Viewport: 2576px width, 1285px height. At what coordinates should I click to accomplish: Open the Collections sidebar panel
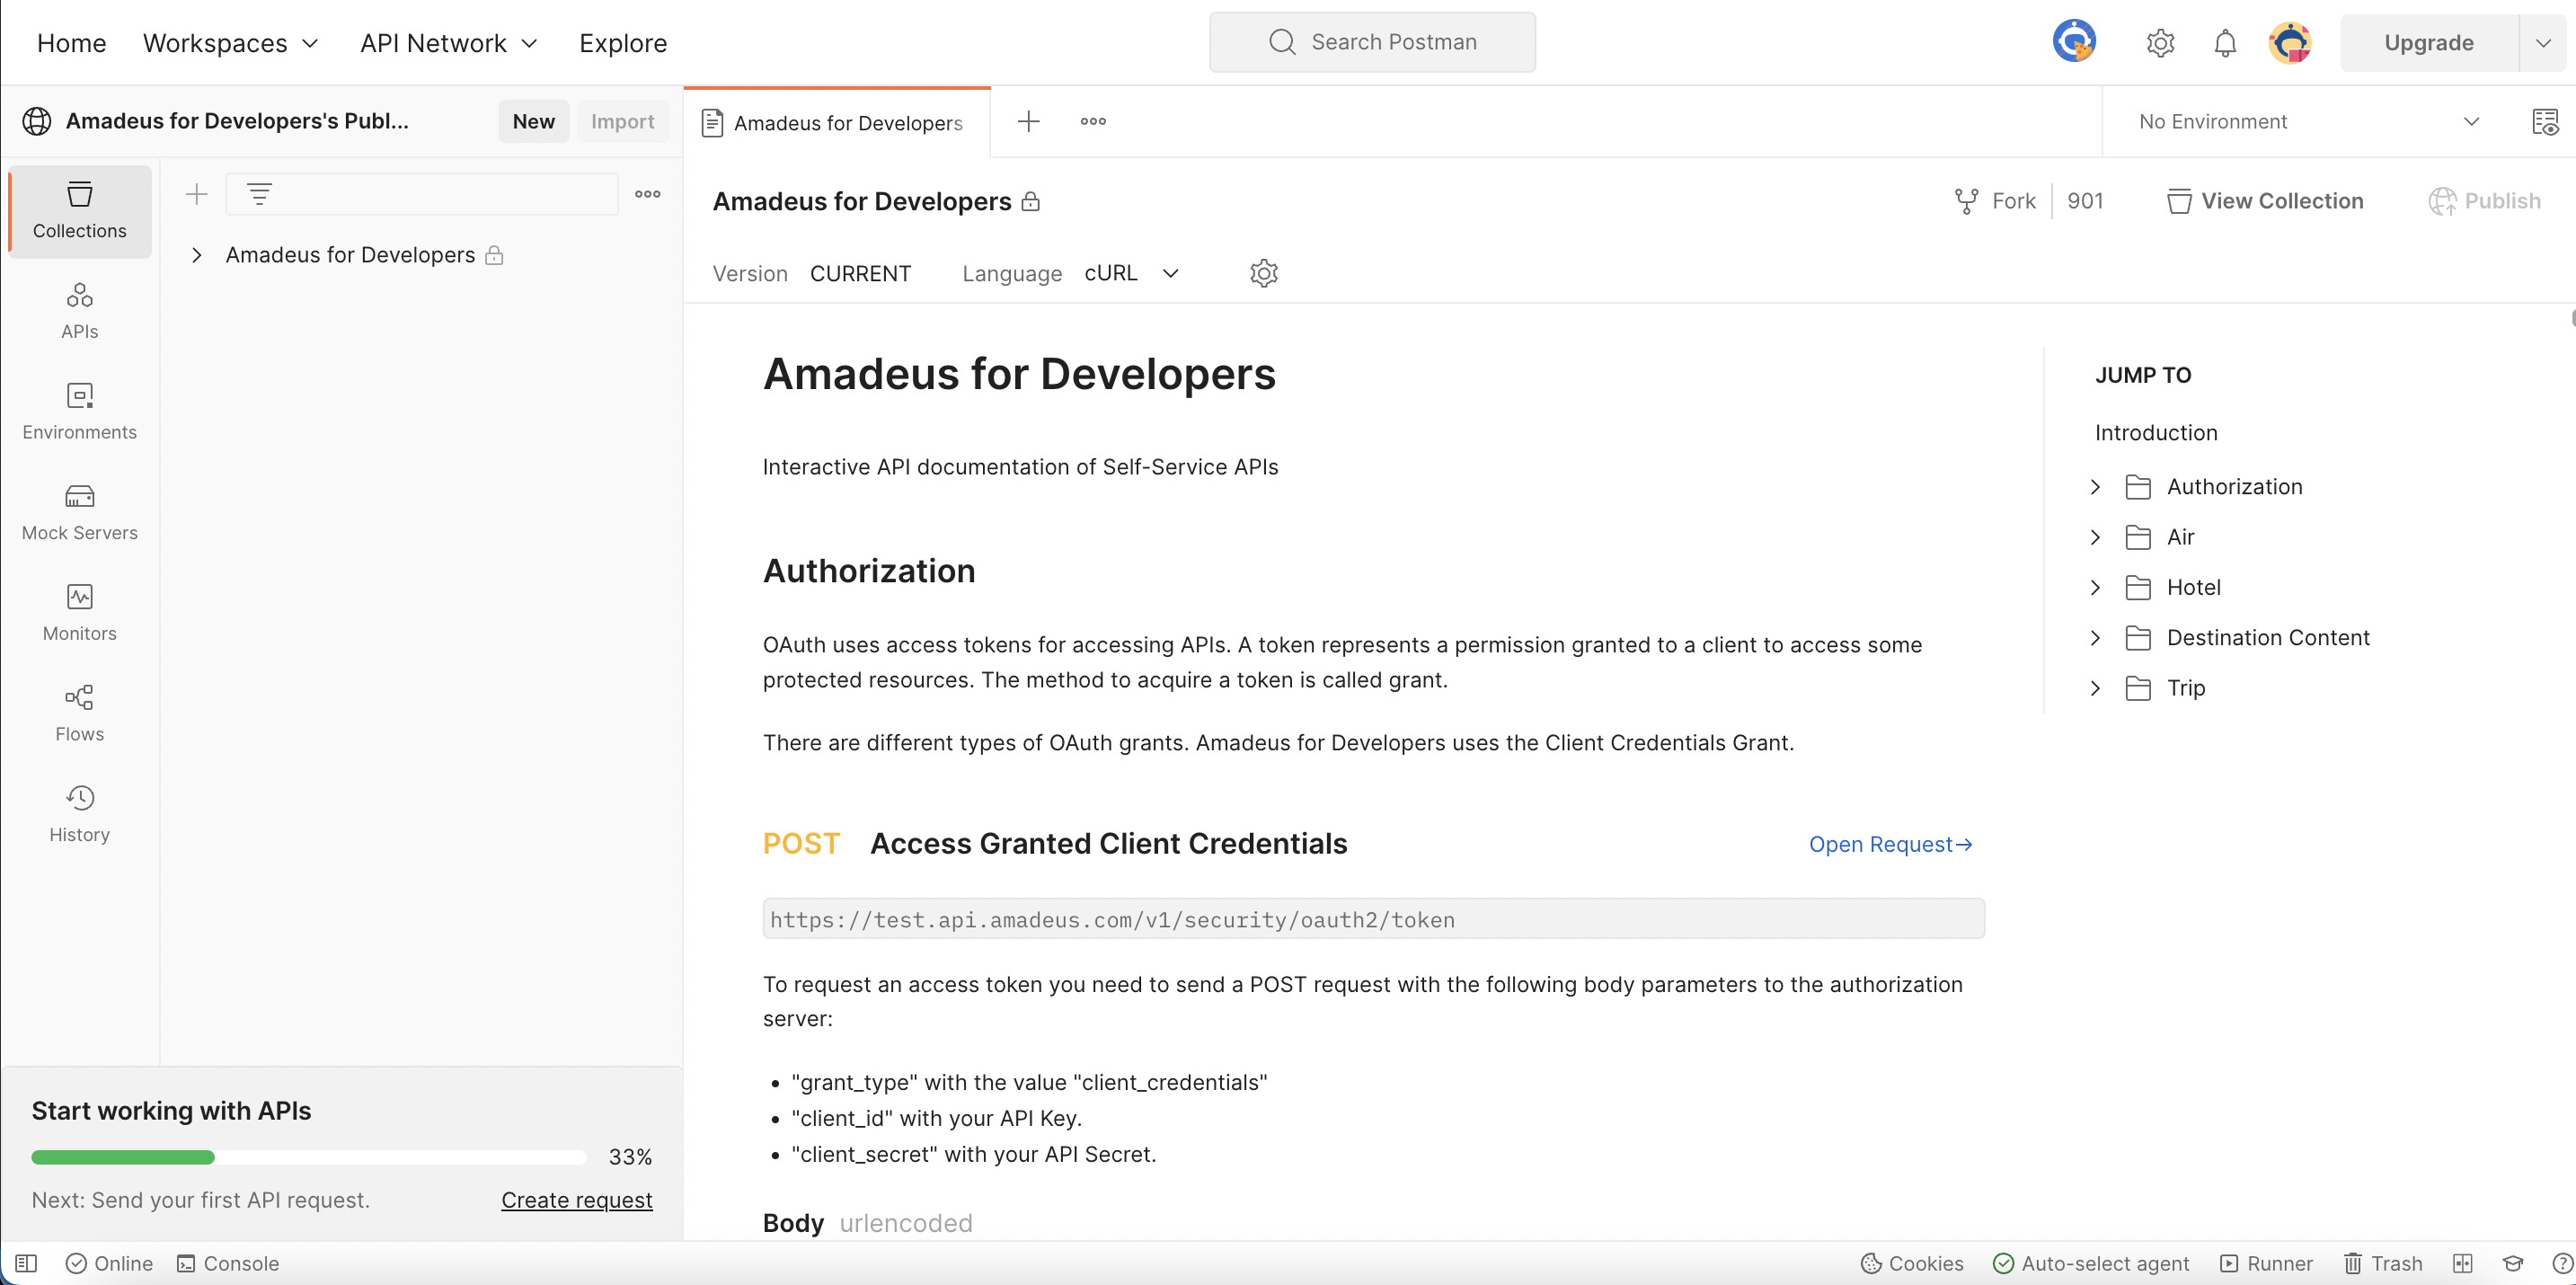[80, 211]
